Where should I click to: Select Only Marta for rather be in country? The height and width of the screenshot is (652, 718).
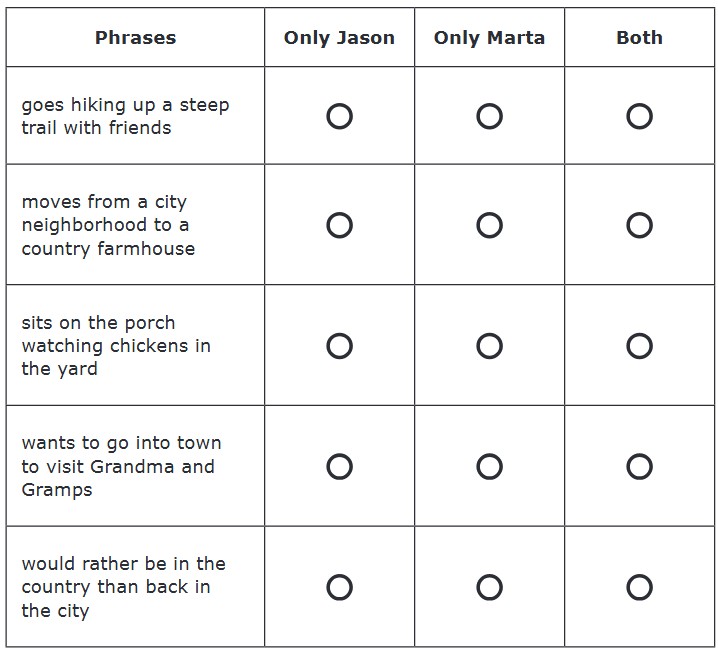[x=489, y=587]
